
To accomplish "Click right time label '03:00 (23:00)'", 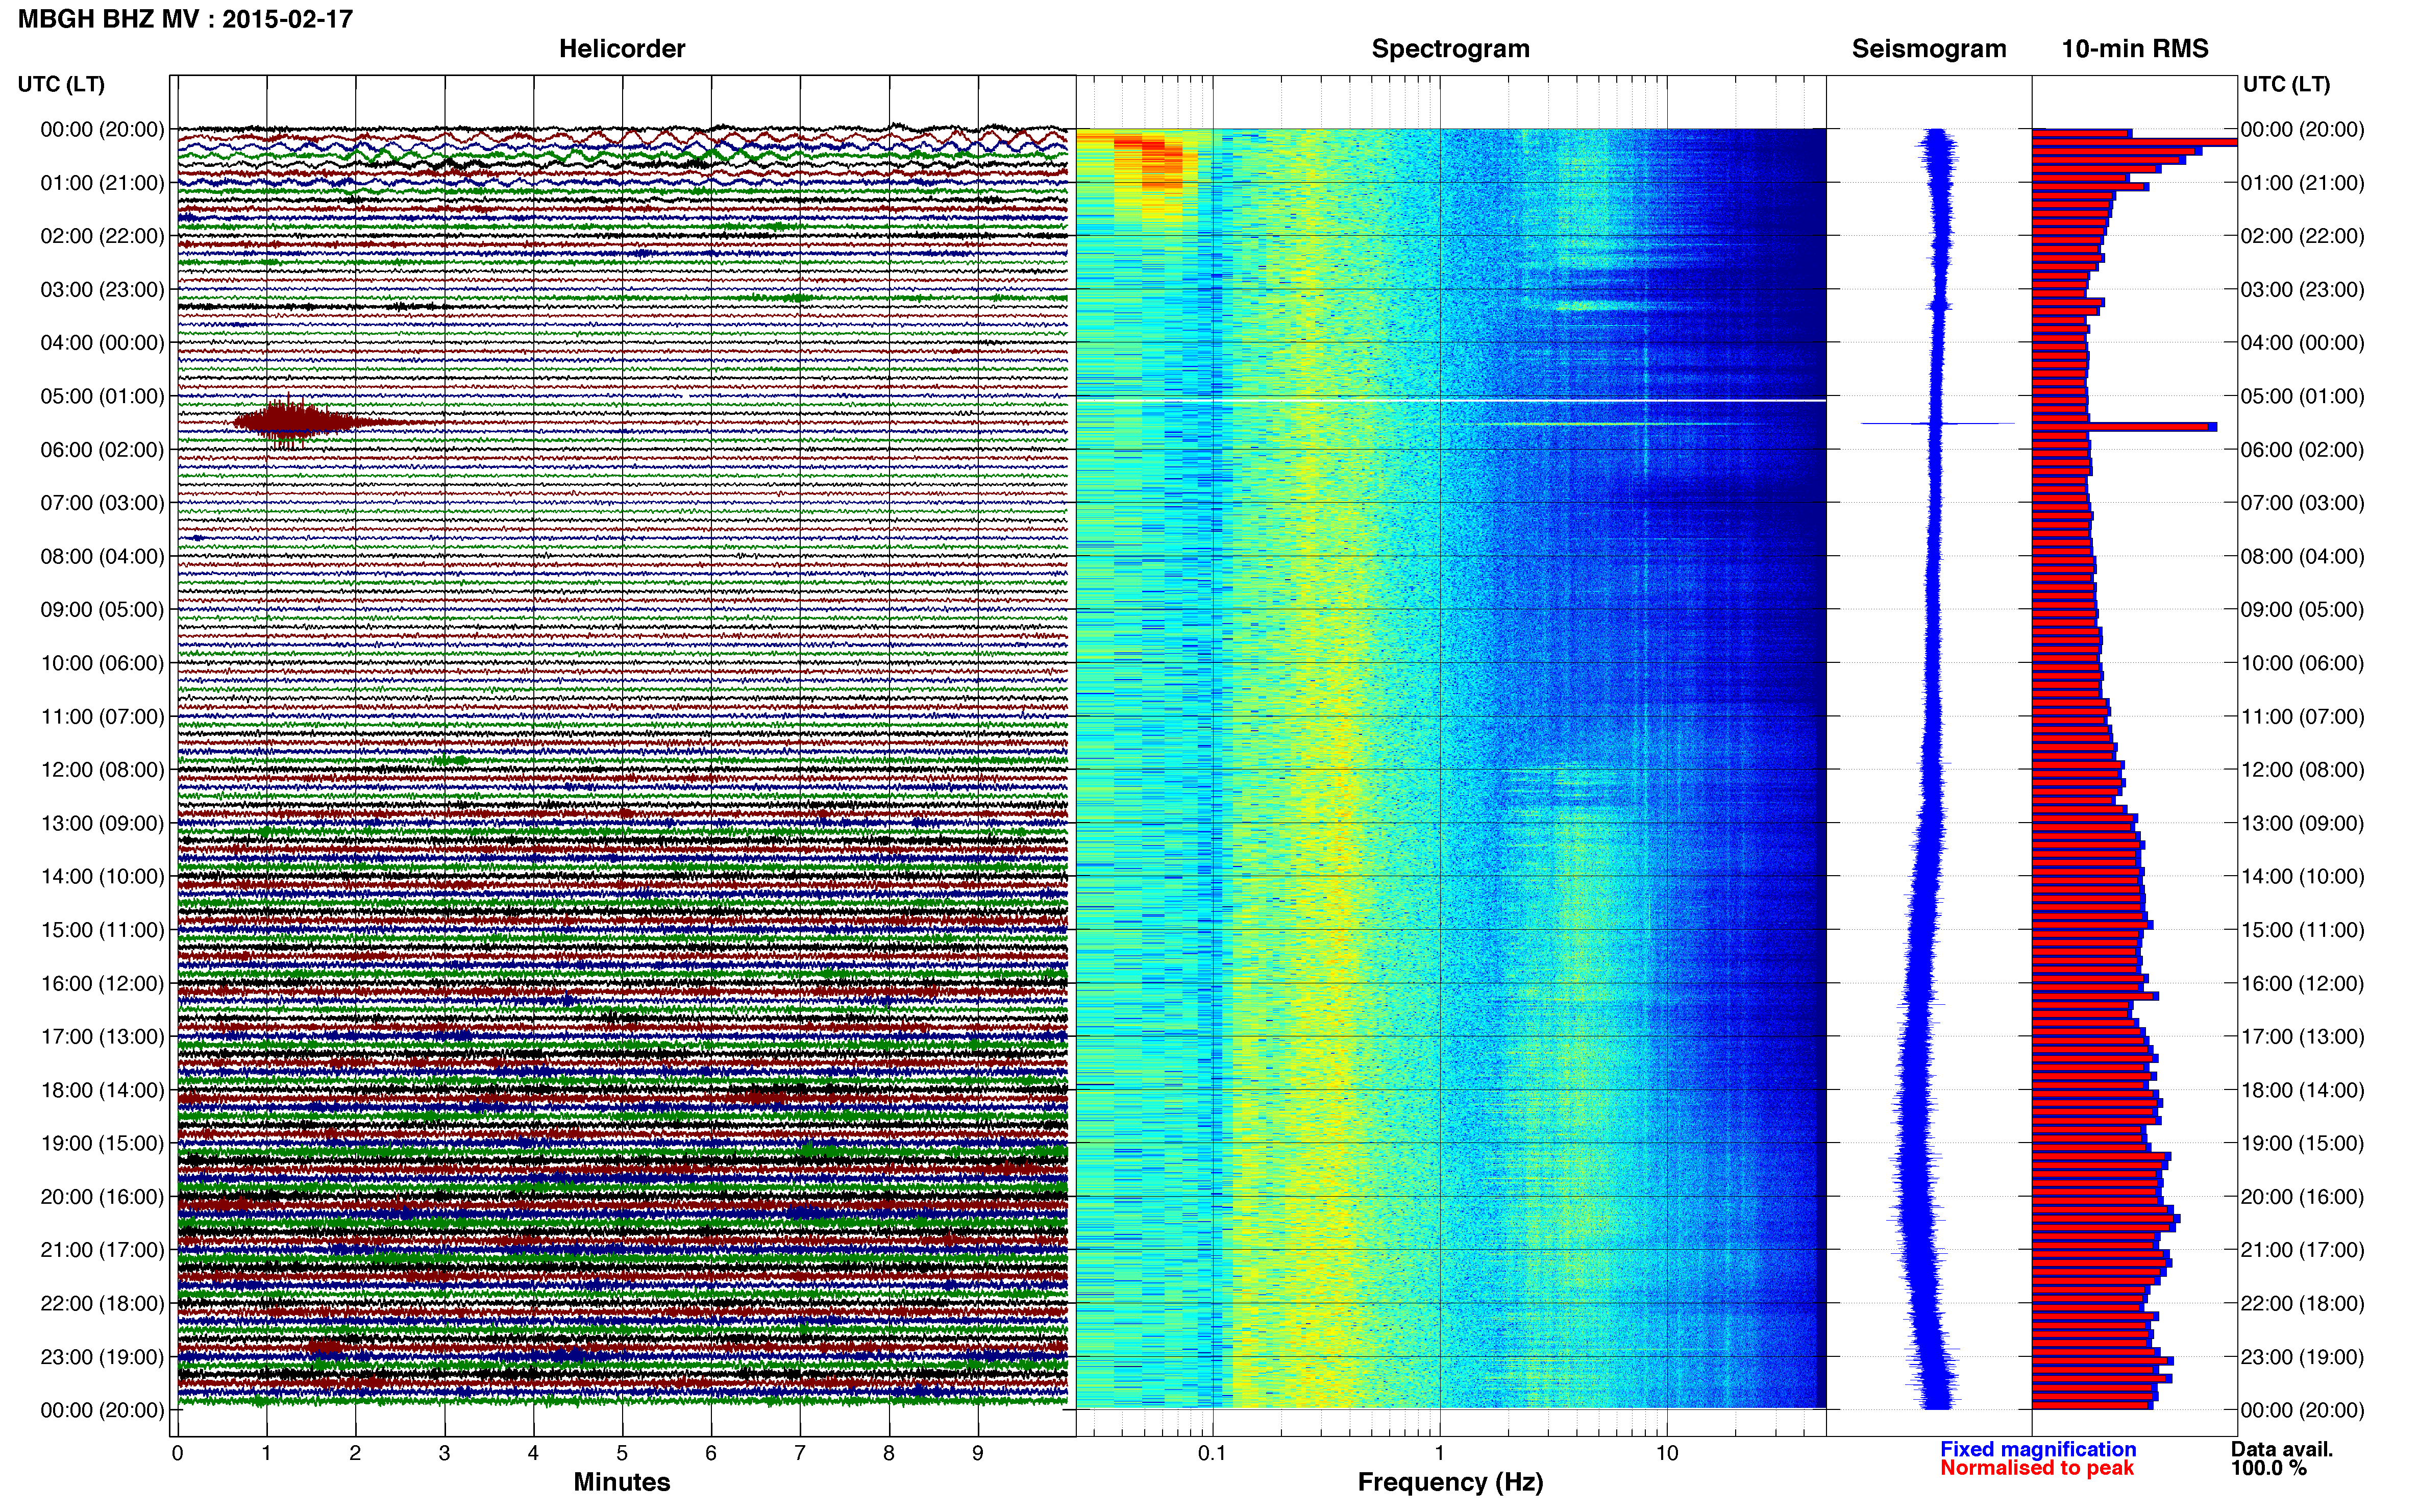I will (2302, 290).
